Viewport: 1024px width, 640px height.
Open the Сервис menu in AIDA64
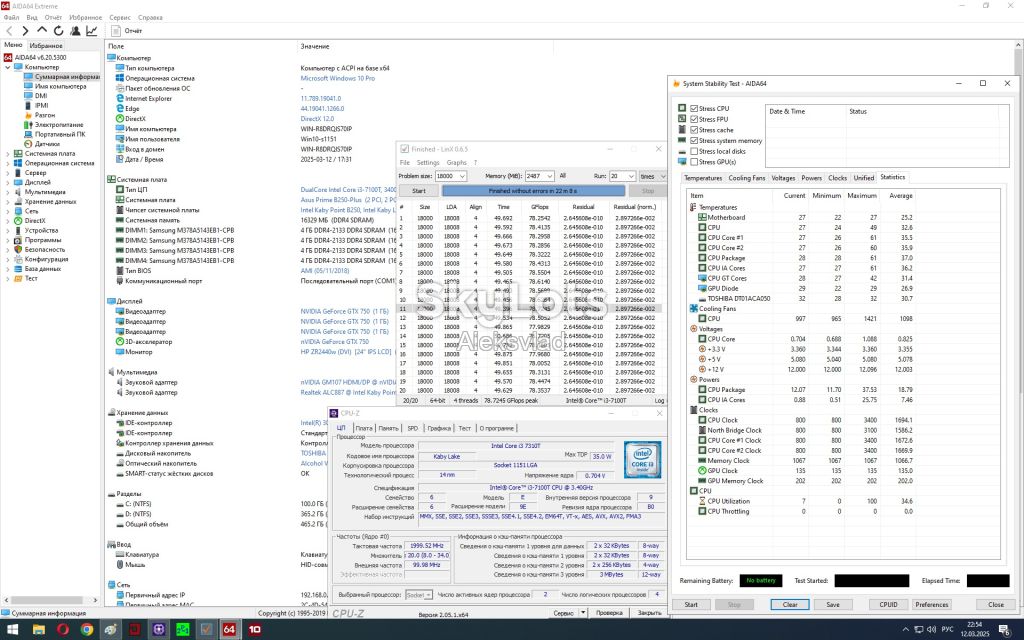120,18
